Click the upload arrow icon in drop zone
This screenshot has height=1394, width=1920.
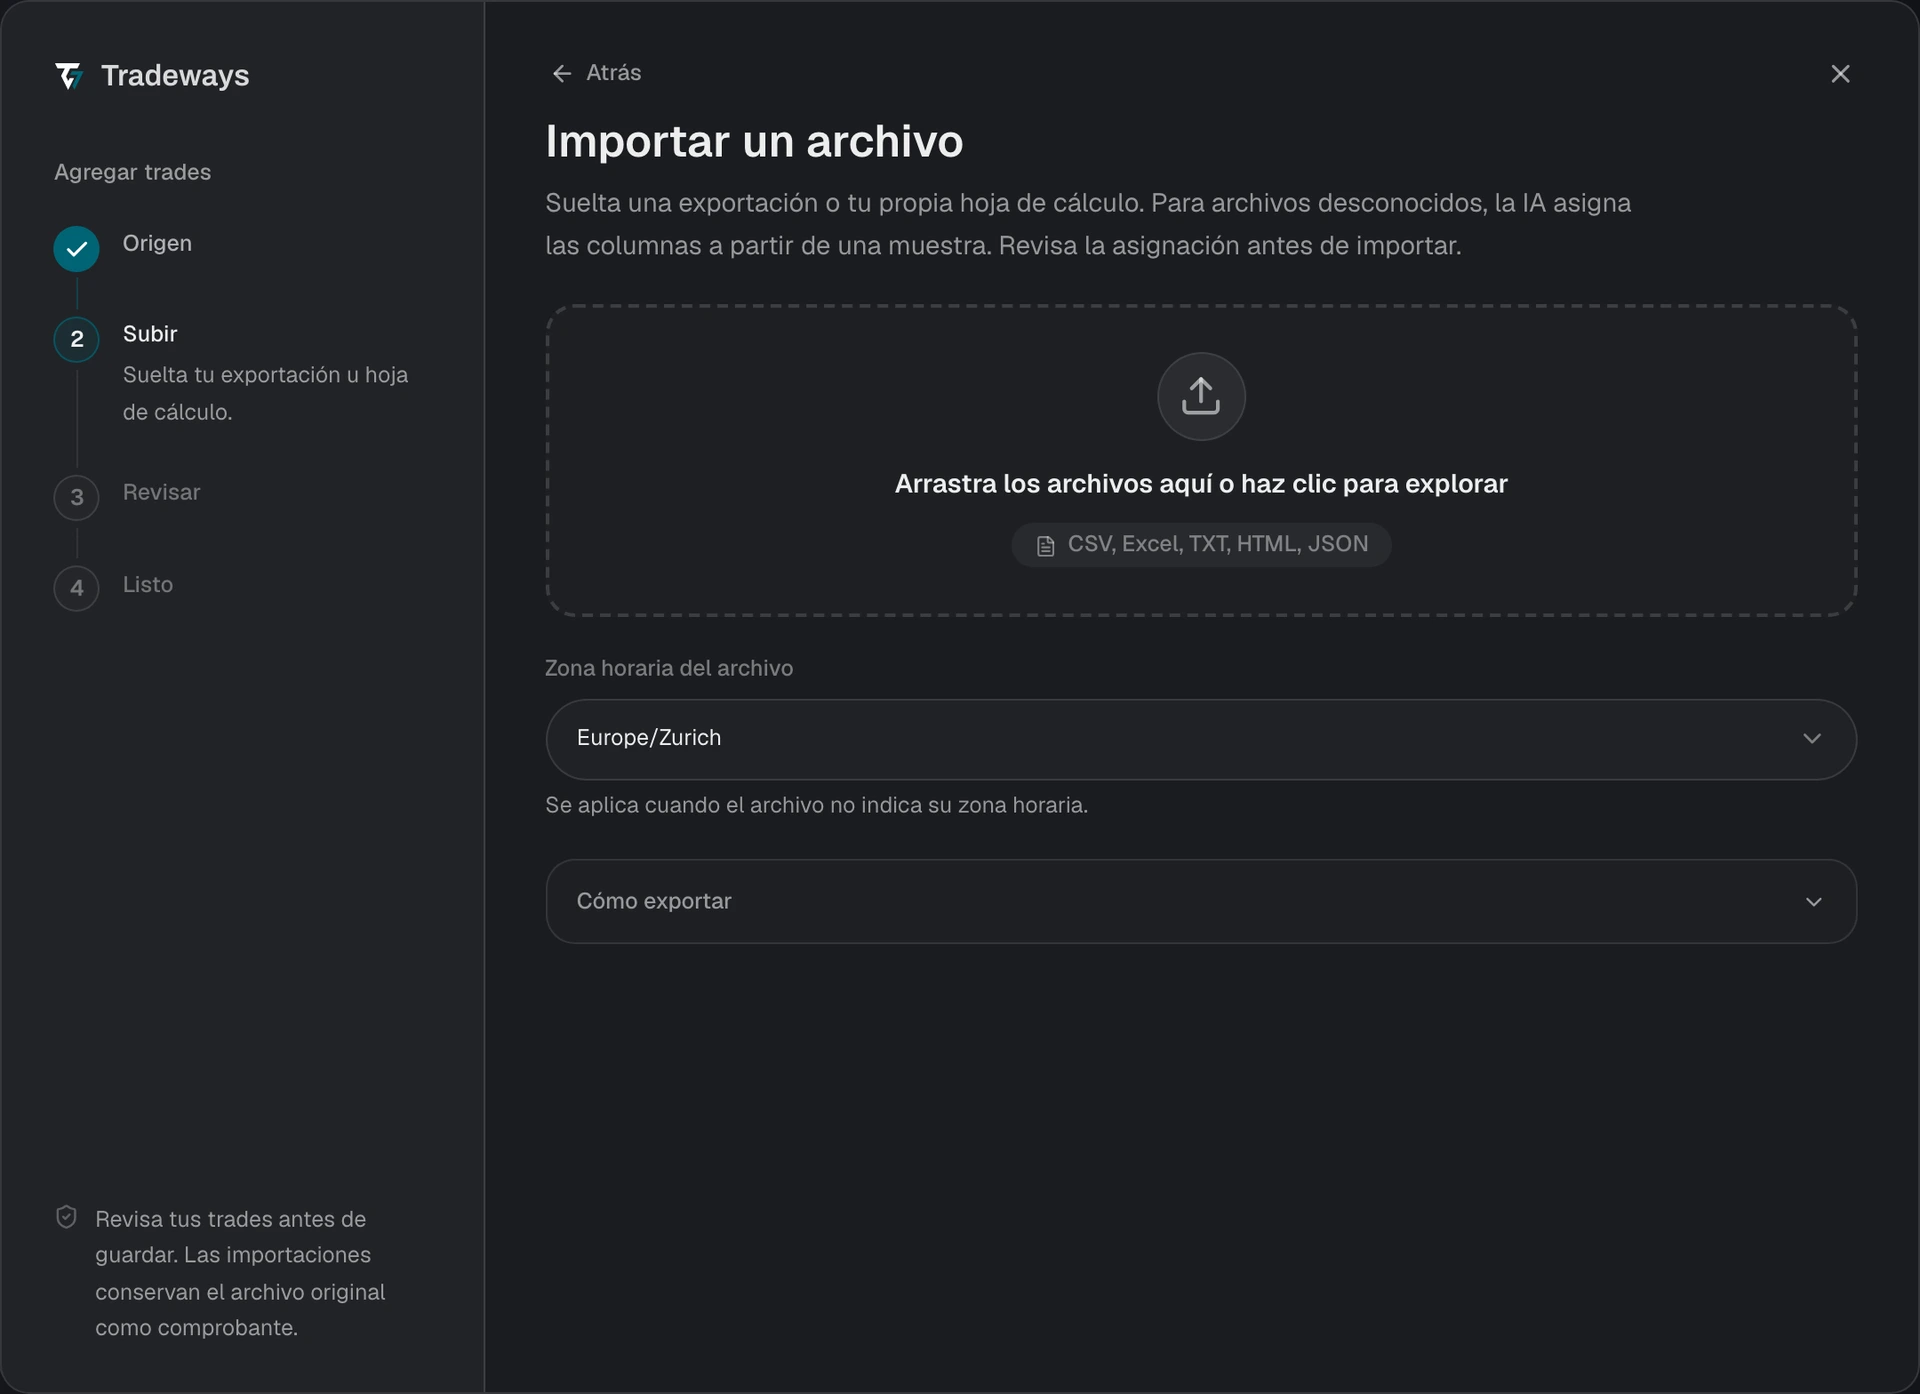click(1201, 396)
